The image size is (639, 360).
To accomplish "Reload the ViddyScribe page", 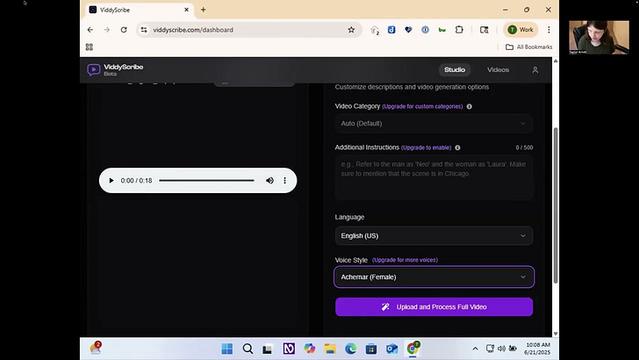I will click(124, 30).
